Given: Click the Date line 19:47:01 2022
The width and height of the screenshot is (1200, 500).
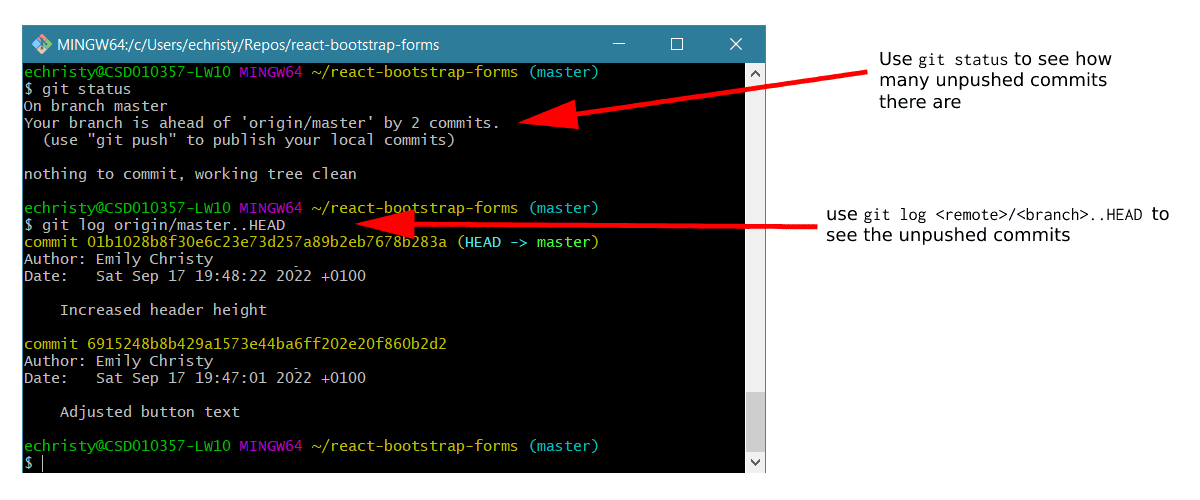Looking at the screenshot, I should 195,378.
